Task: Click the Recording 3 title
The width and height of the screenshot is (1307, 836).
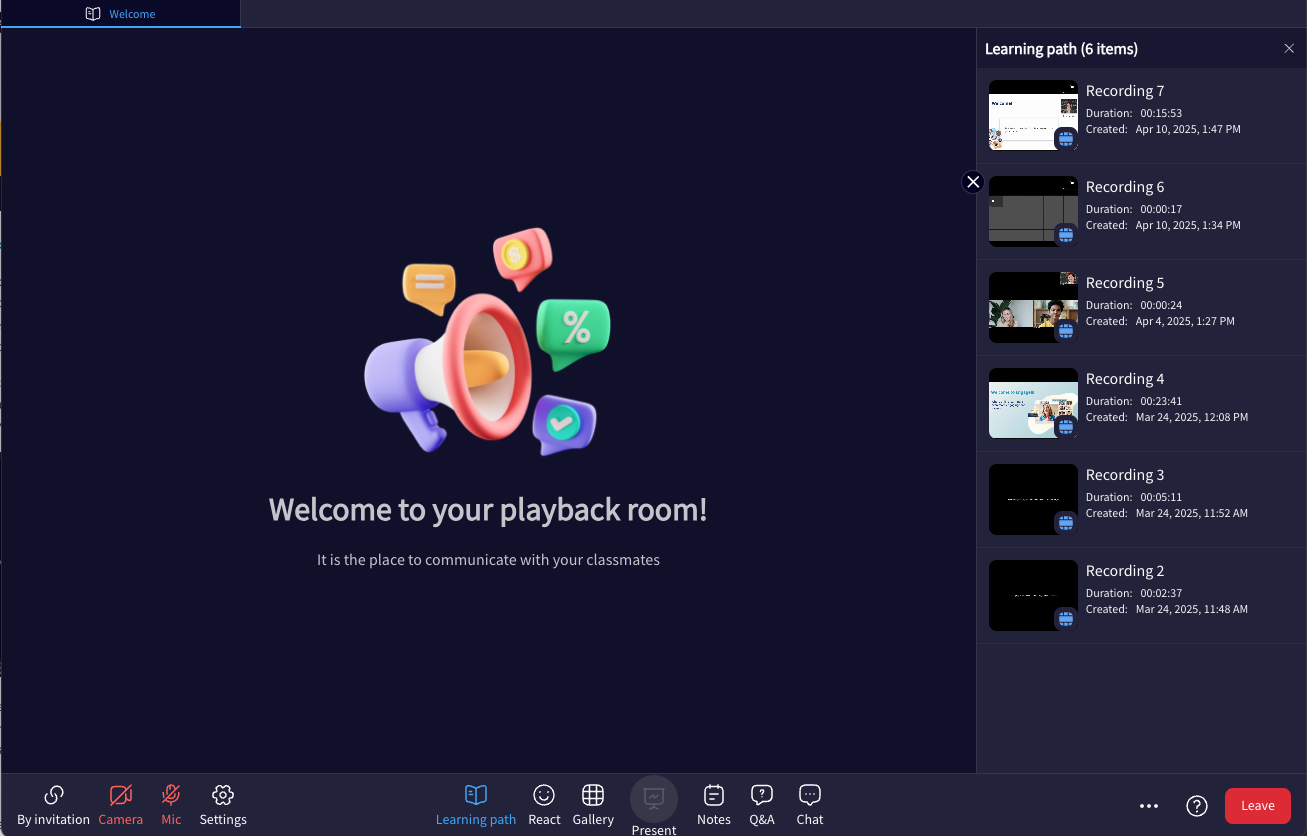Action: tap(1125, 475)
